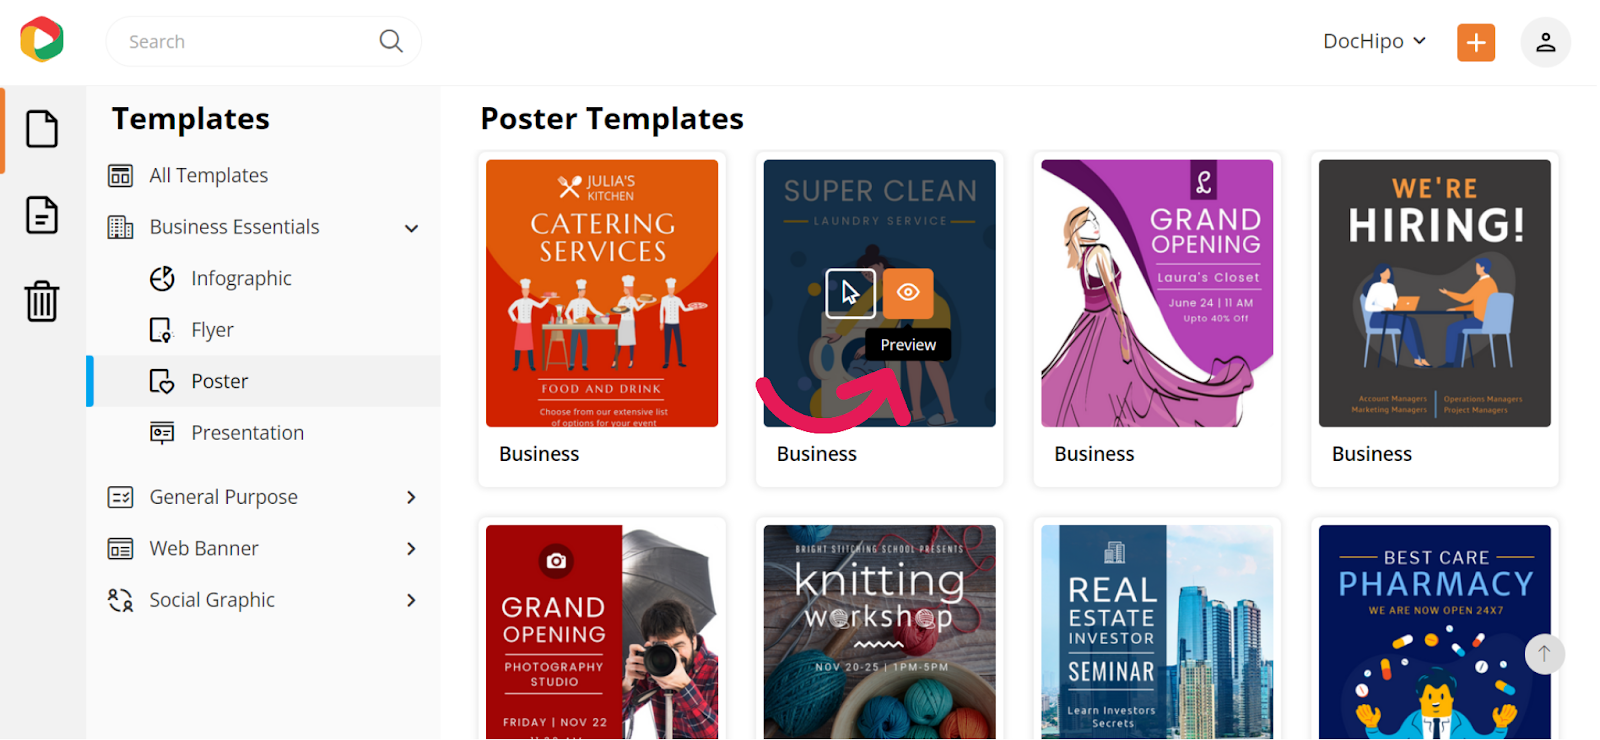Expand the Social Graphic section chevron
The width and height of the screenshot is (1600, 740).
point(411,600)
